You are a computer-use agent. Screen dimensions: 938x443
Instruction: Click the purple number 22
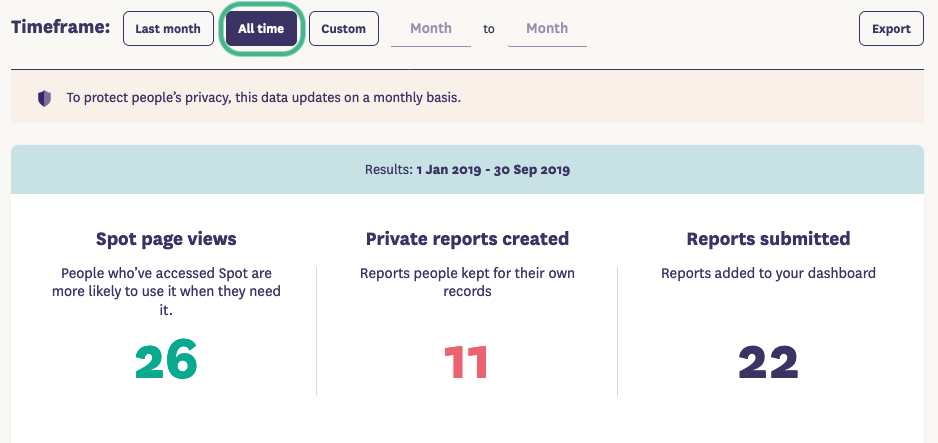click(x=768, y=362)
